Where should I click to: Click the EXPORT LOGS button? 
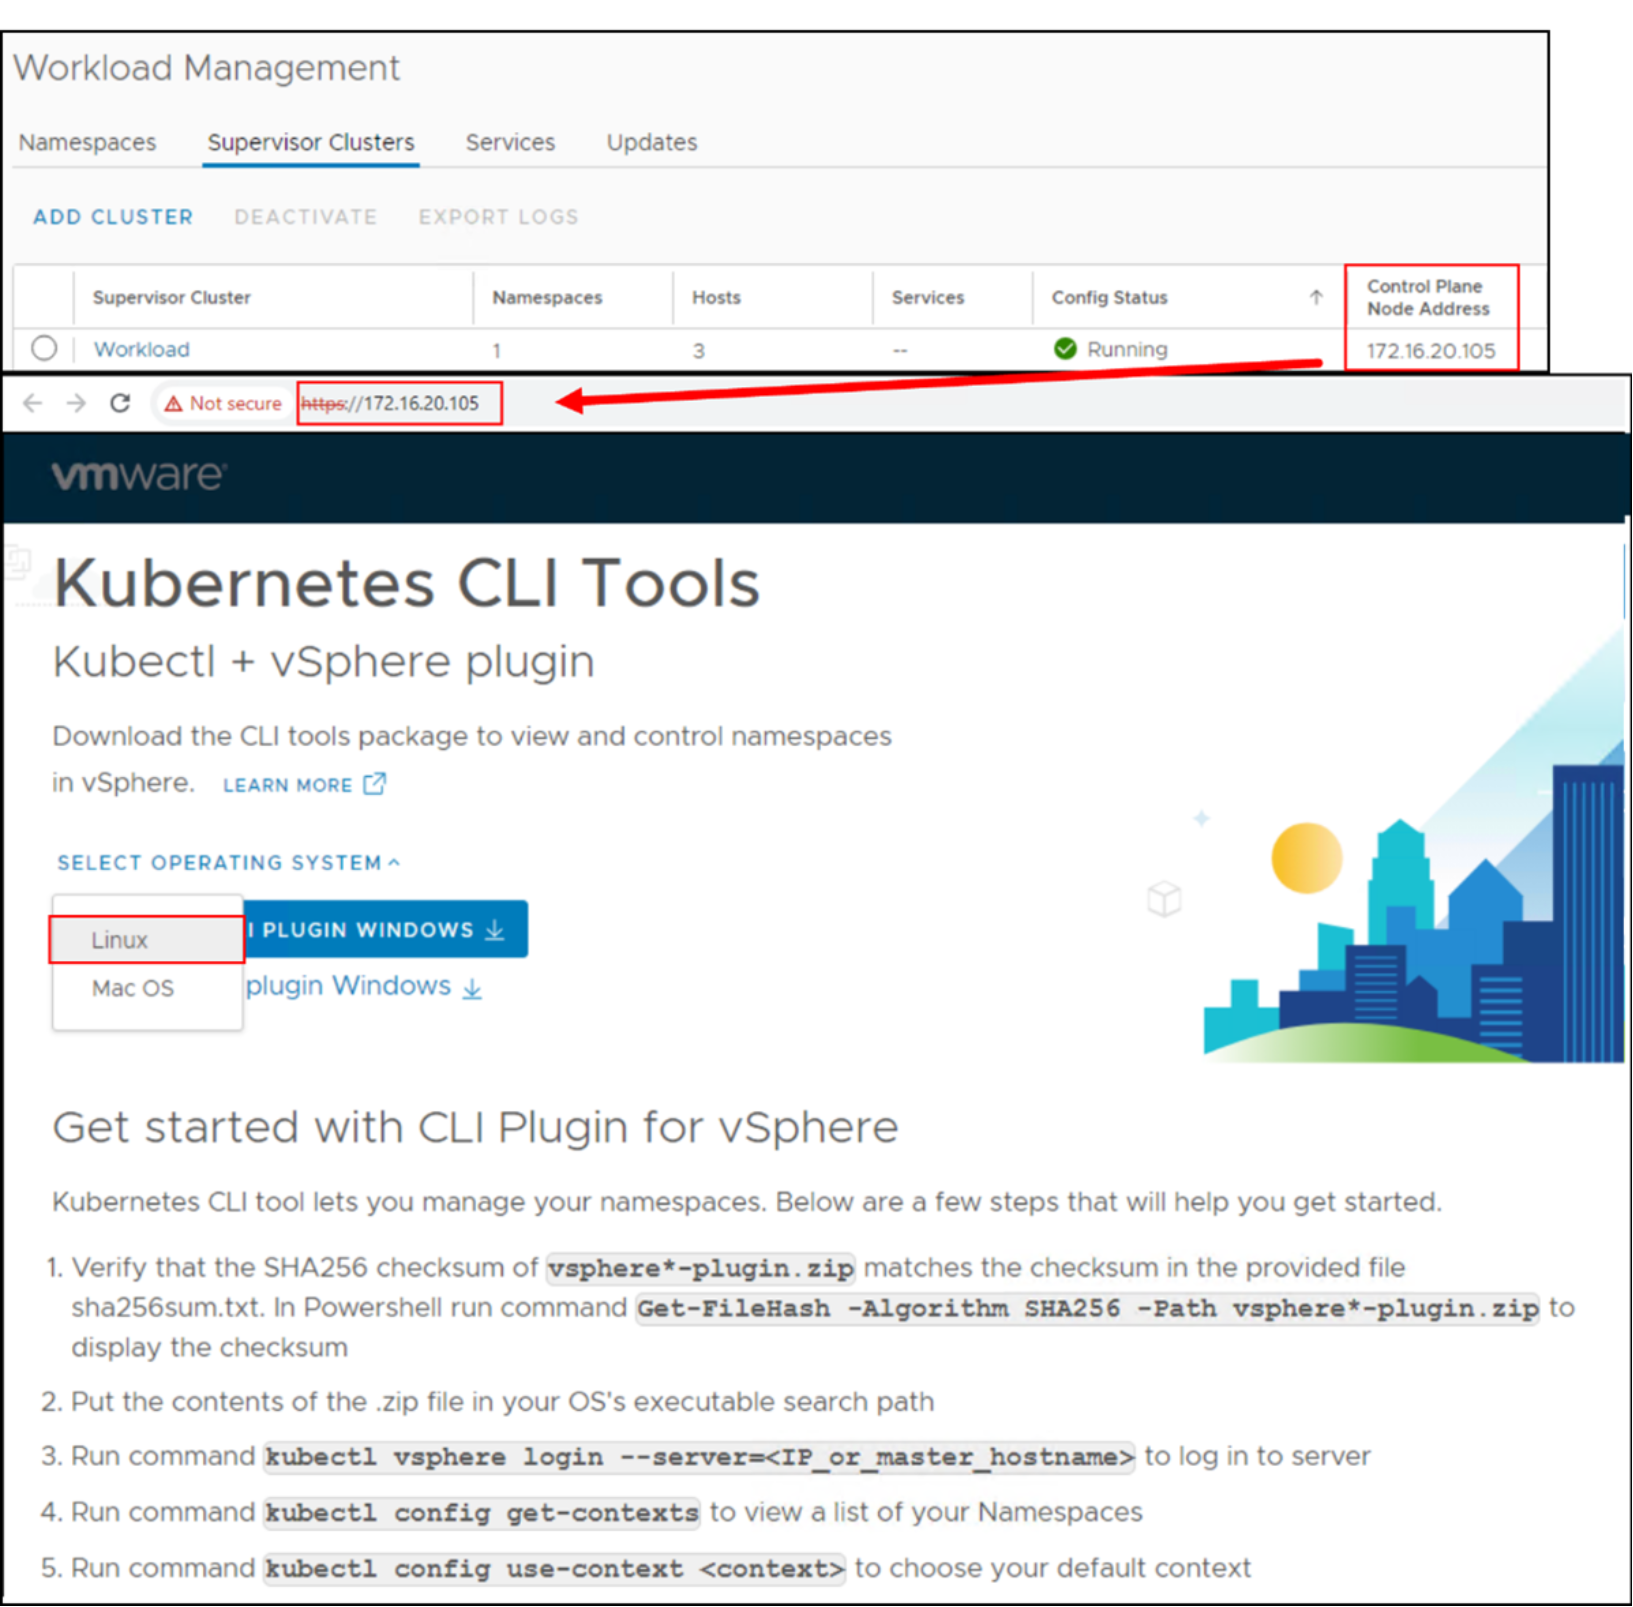(498, 217)
